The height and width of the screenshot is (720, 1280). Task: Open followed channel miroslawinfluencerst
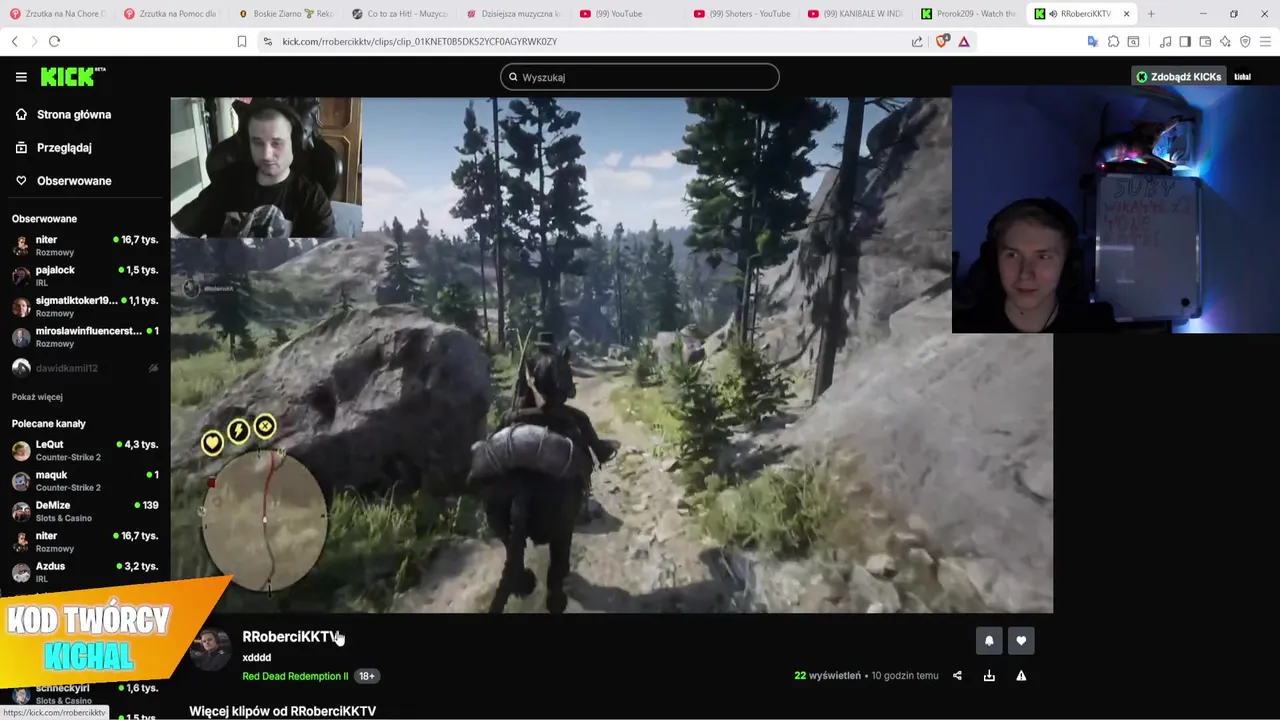click(84, 336)
